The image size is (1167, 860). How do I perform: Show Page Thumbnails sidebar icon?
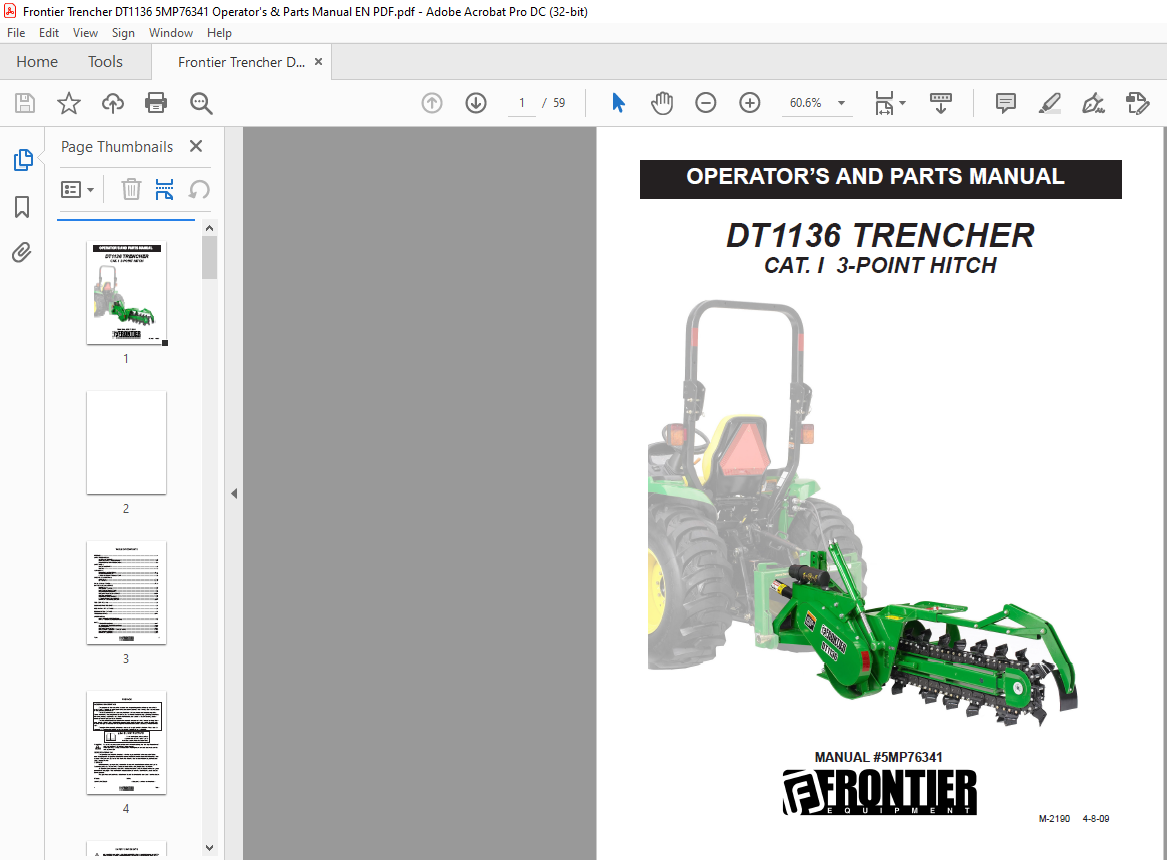coord(23,160)
